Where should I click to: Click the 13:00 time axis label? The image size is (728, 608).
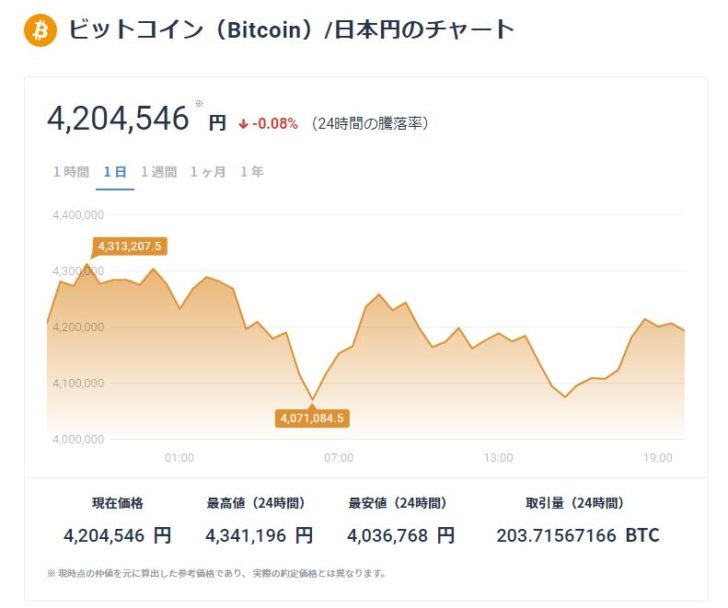pyautogui.click(x=498, y=457)
